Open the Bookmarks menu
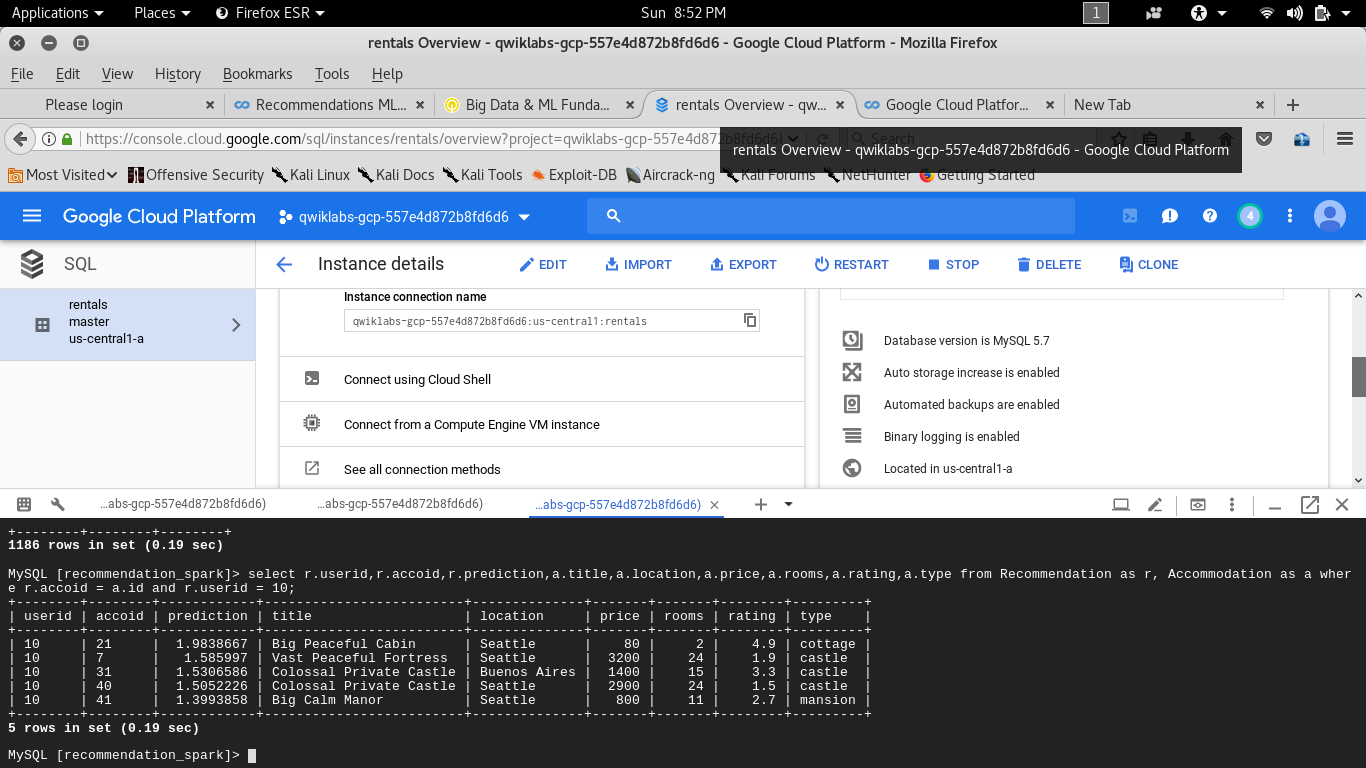This screenshot has width=1366, height=768. tap(257, 74)
